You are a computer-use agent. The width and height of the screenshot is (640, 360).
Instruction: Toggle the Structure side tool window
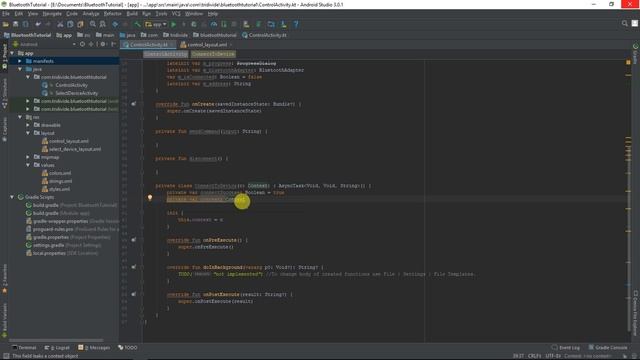(x=4, y=94)
